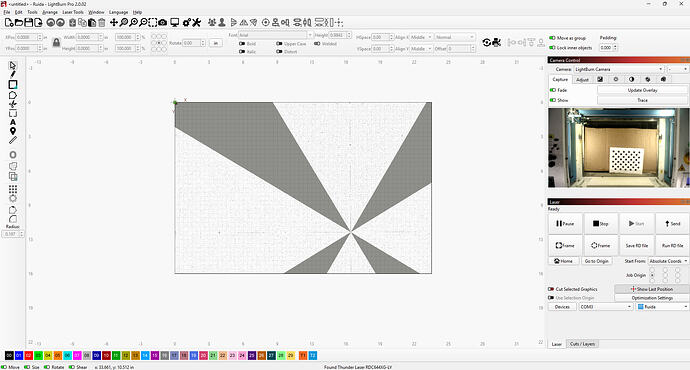Open preview with monitor icon
The height and width of the screenshot is (370, 690).
[x=175, y=22]
